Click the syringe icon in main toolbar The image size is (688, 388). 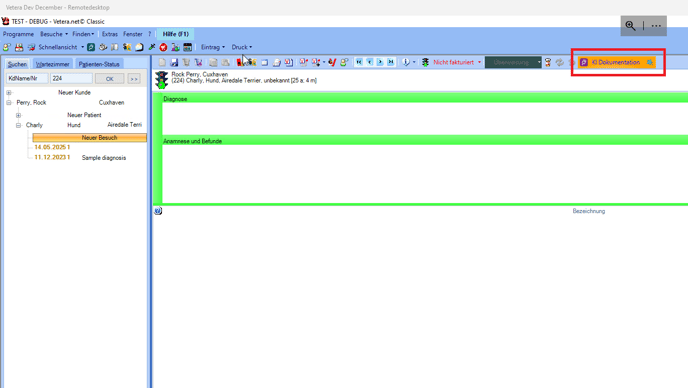152,47
